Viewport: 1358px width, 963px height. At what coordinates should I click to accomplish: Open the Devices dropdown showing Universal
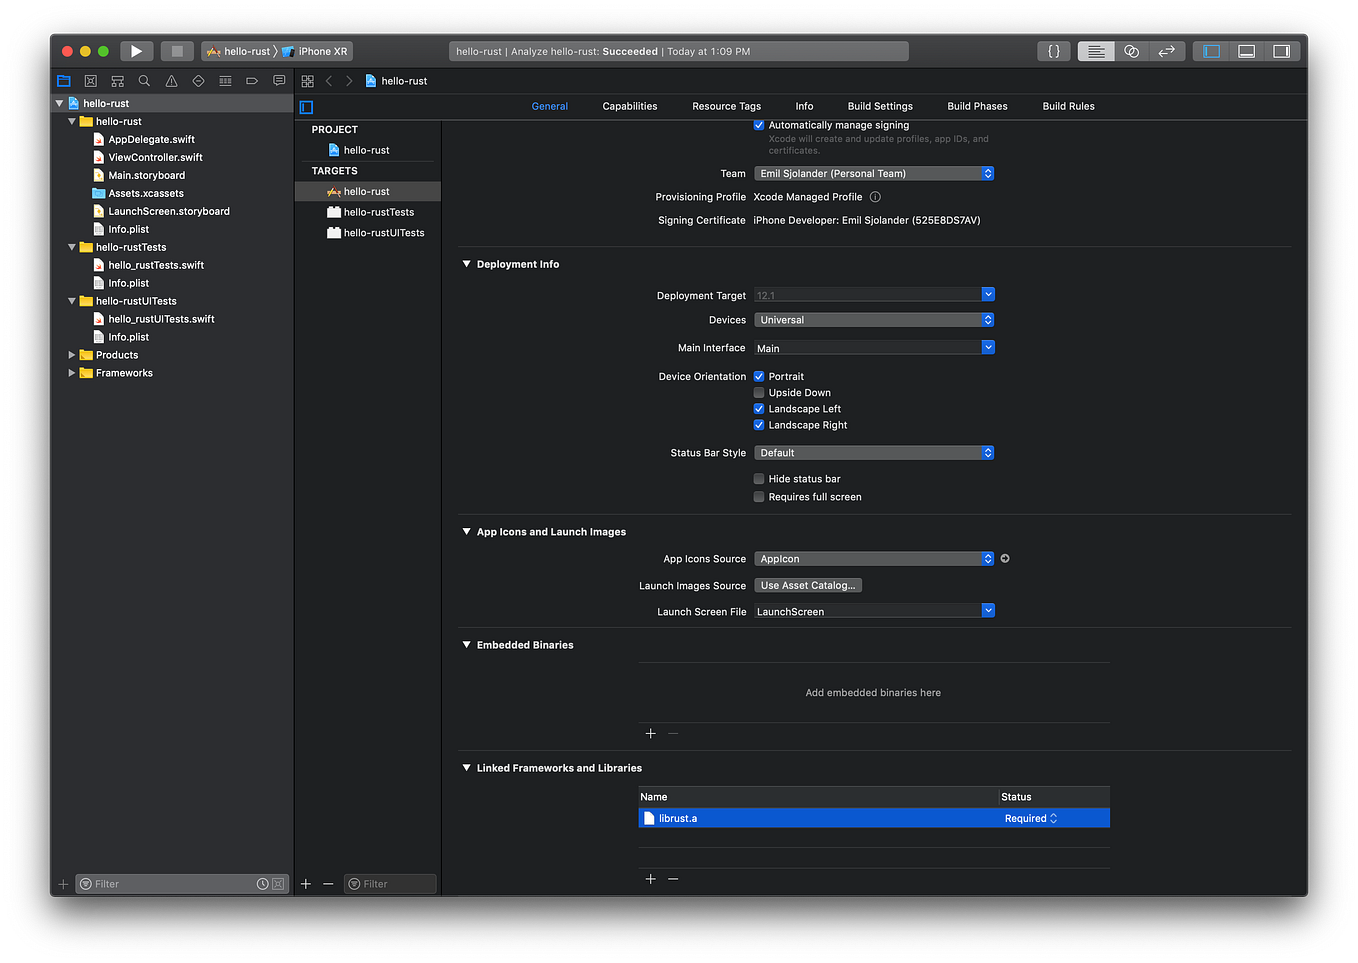coord(874,320)
